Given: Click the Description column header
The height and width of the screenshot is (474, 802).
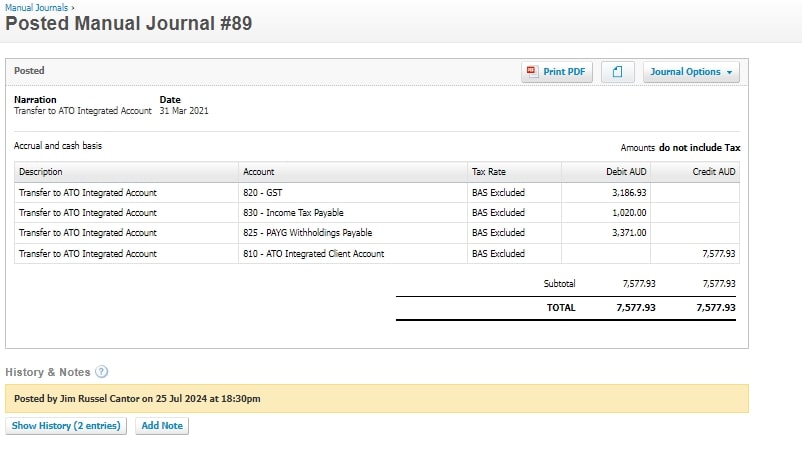Looking at the screenshot, I should [41, 172].
